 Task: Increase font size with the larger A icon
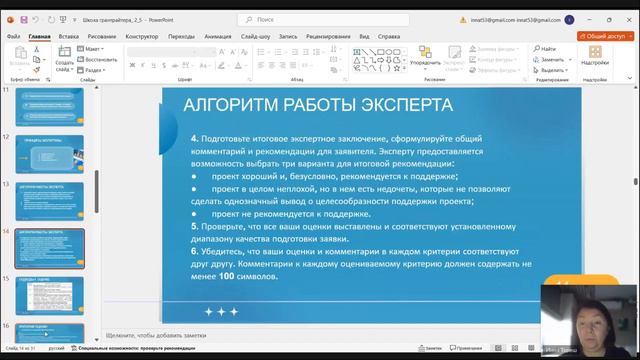pyautogui.click(x=222, y=52)
